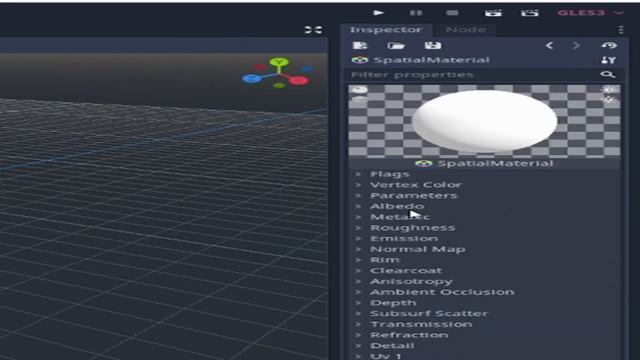Switch material preview to box shape
The height and width of the screenshot is (360, 640).
[359, 100]
